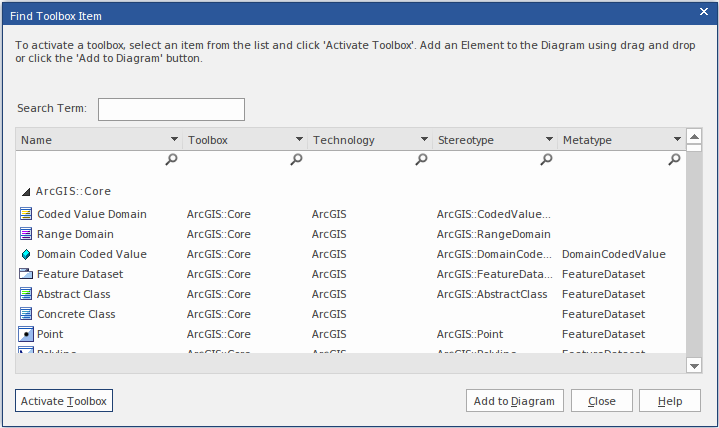This screenshot has height=428, width=719.
Task: Click the Domain Coded Value diamond icon
Action: pyautogui.click(x=26, y=254)
